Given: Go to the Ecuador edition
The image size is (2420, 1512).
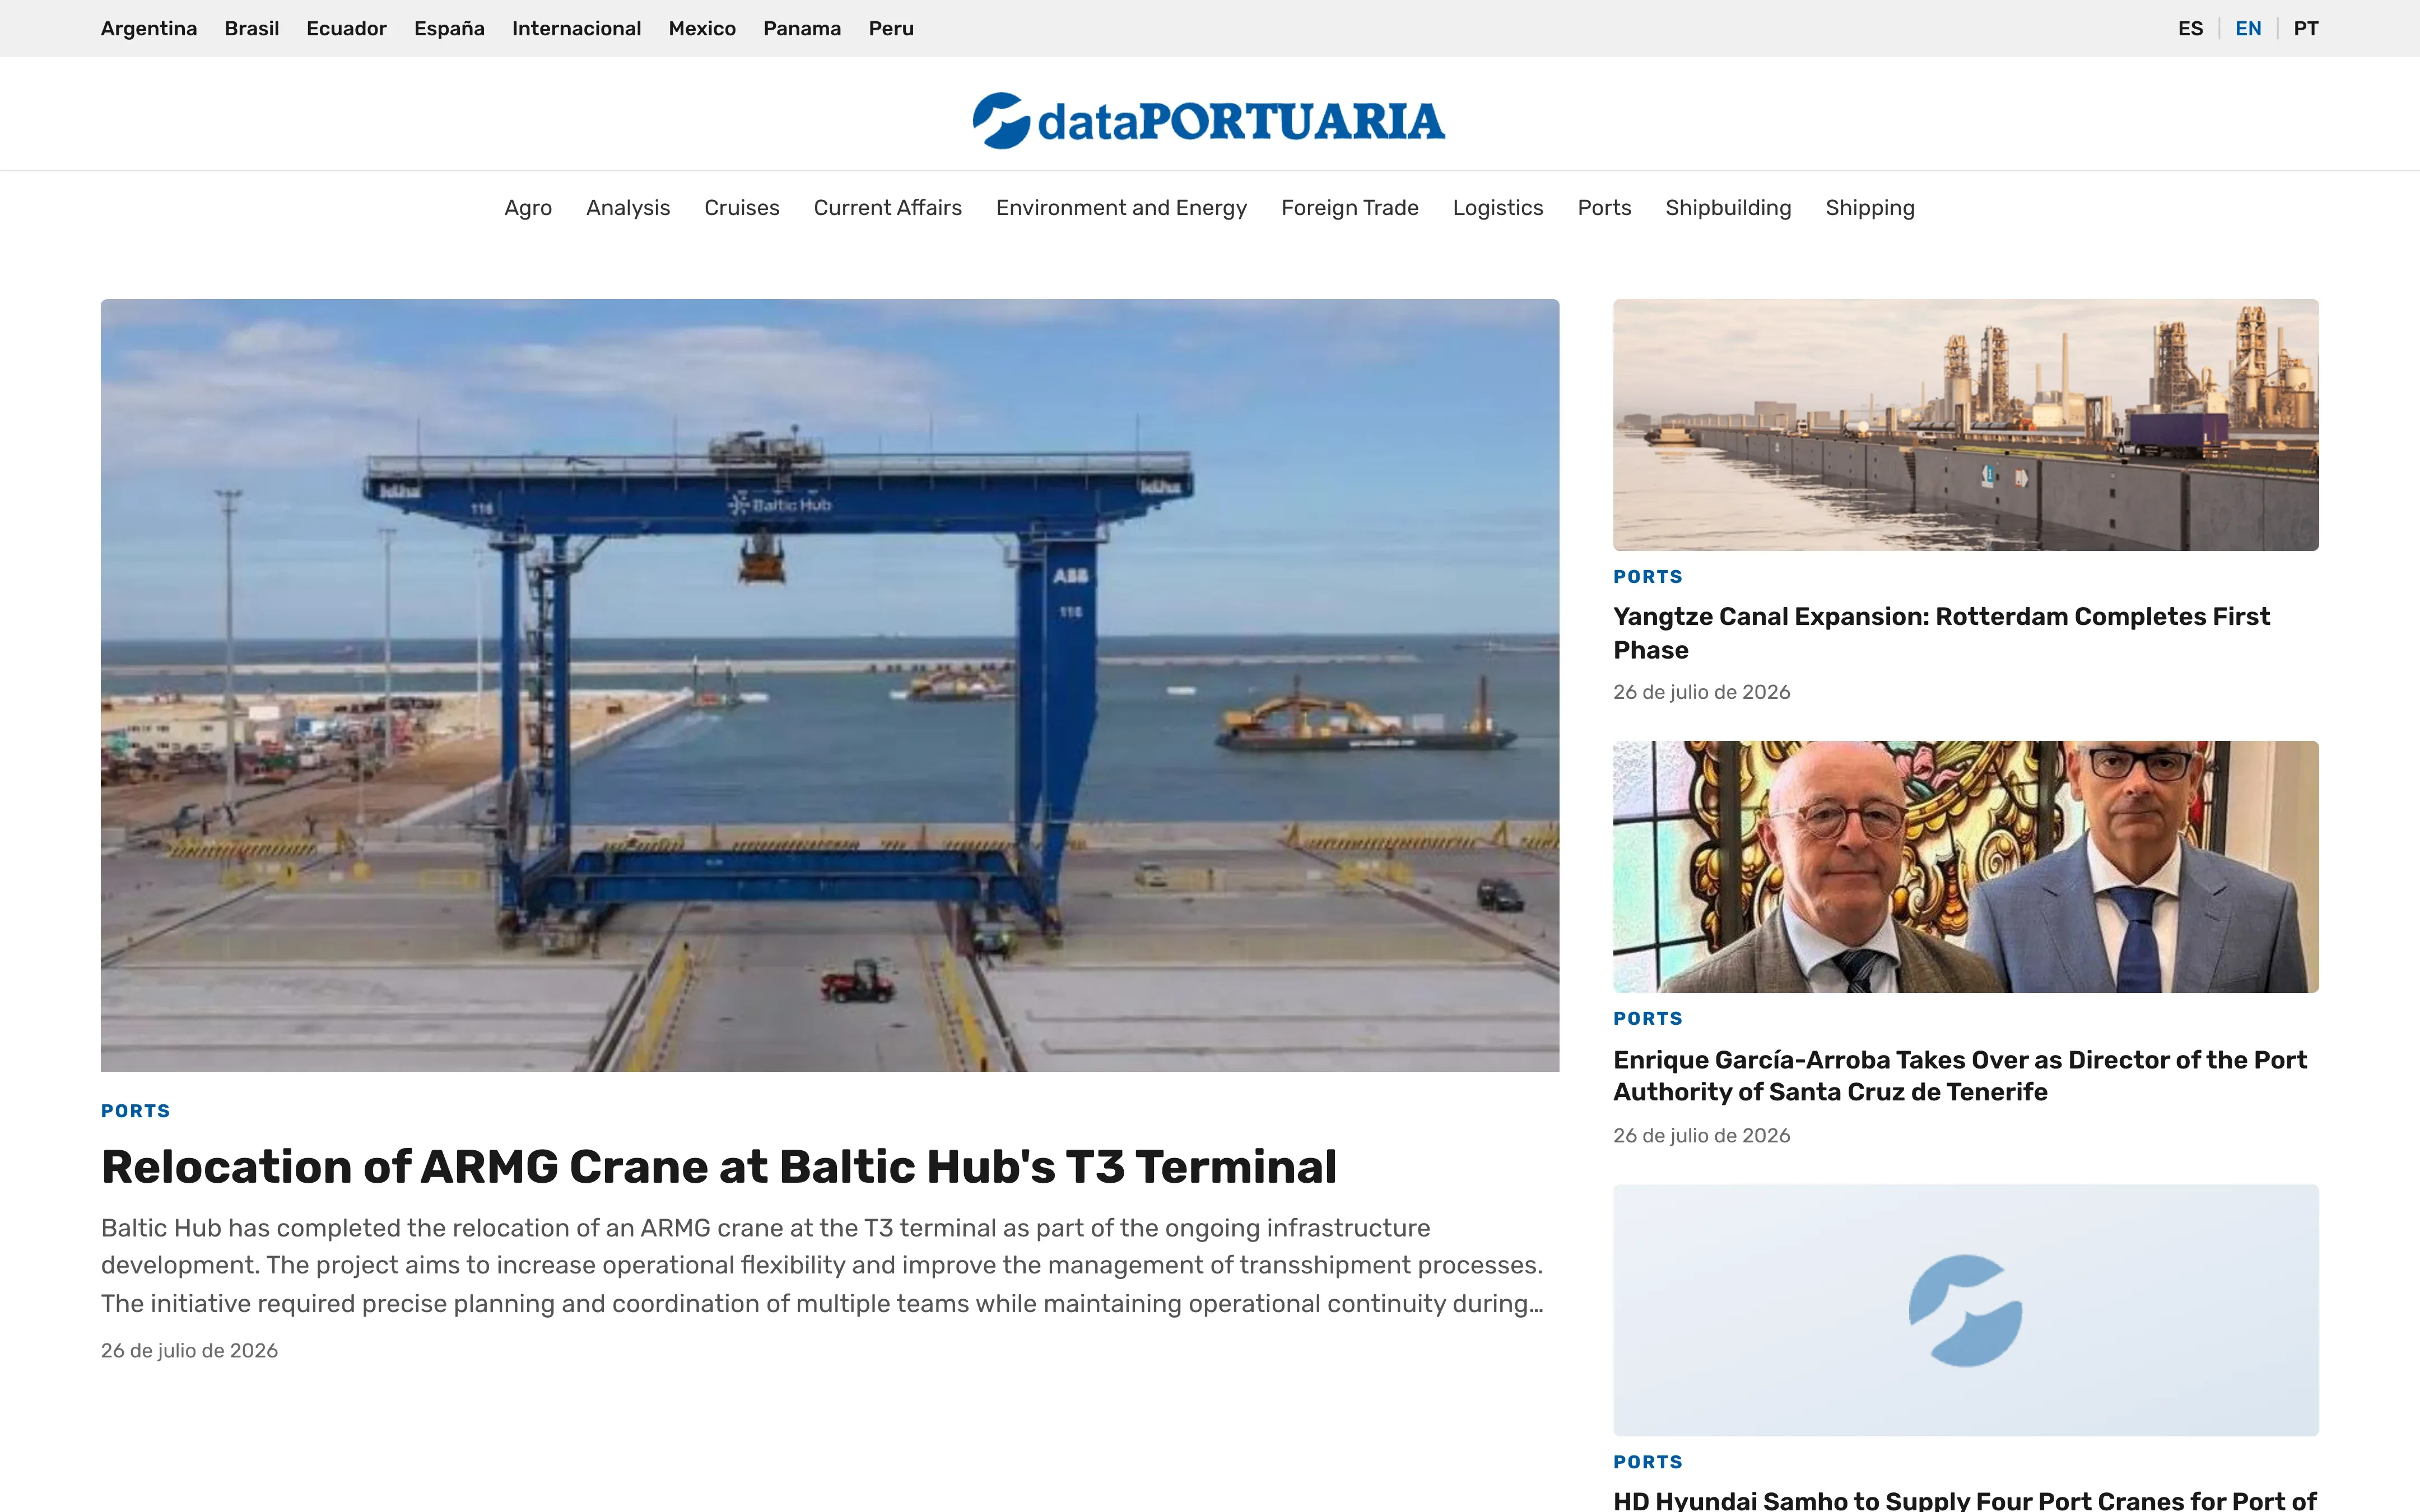Looking at the screenshot, I should pyautogui.click(x=346, y=28).
